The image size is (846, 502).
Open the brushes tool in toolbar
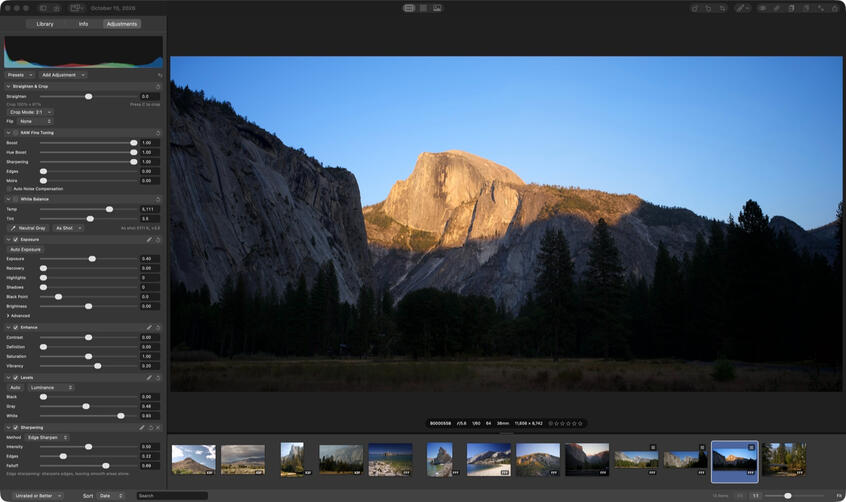(743, 8)
